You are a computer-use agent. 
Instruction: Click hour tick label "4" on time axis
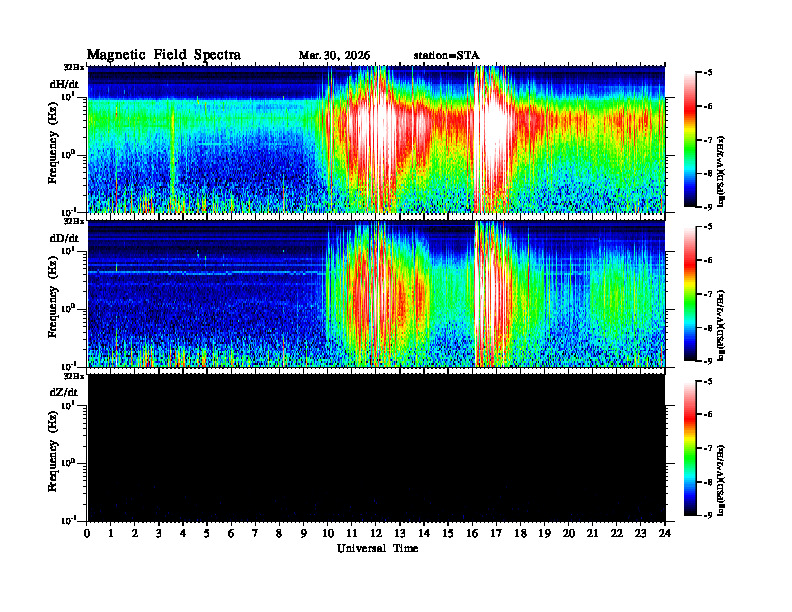pyautogui.click(x=183, y=534)
